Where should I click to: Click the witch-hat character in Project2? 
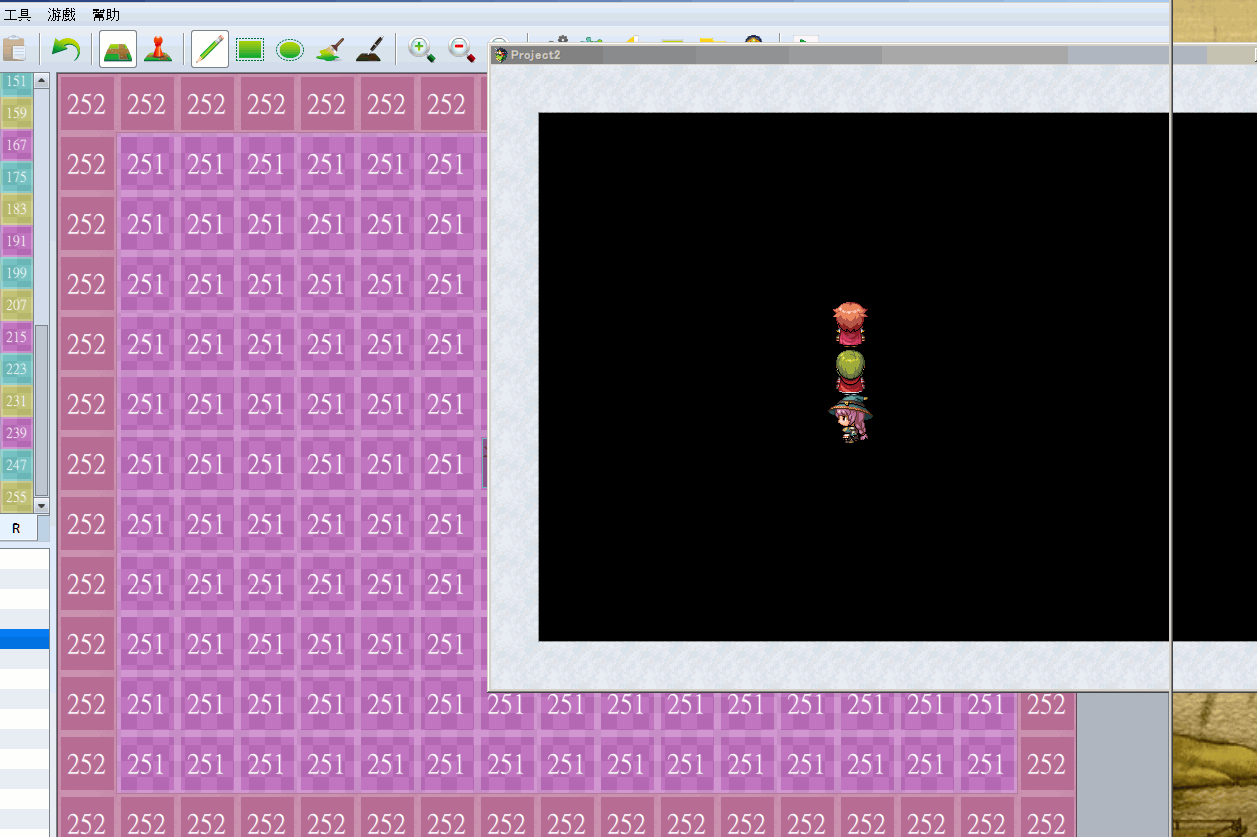coord(850,418)
